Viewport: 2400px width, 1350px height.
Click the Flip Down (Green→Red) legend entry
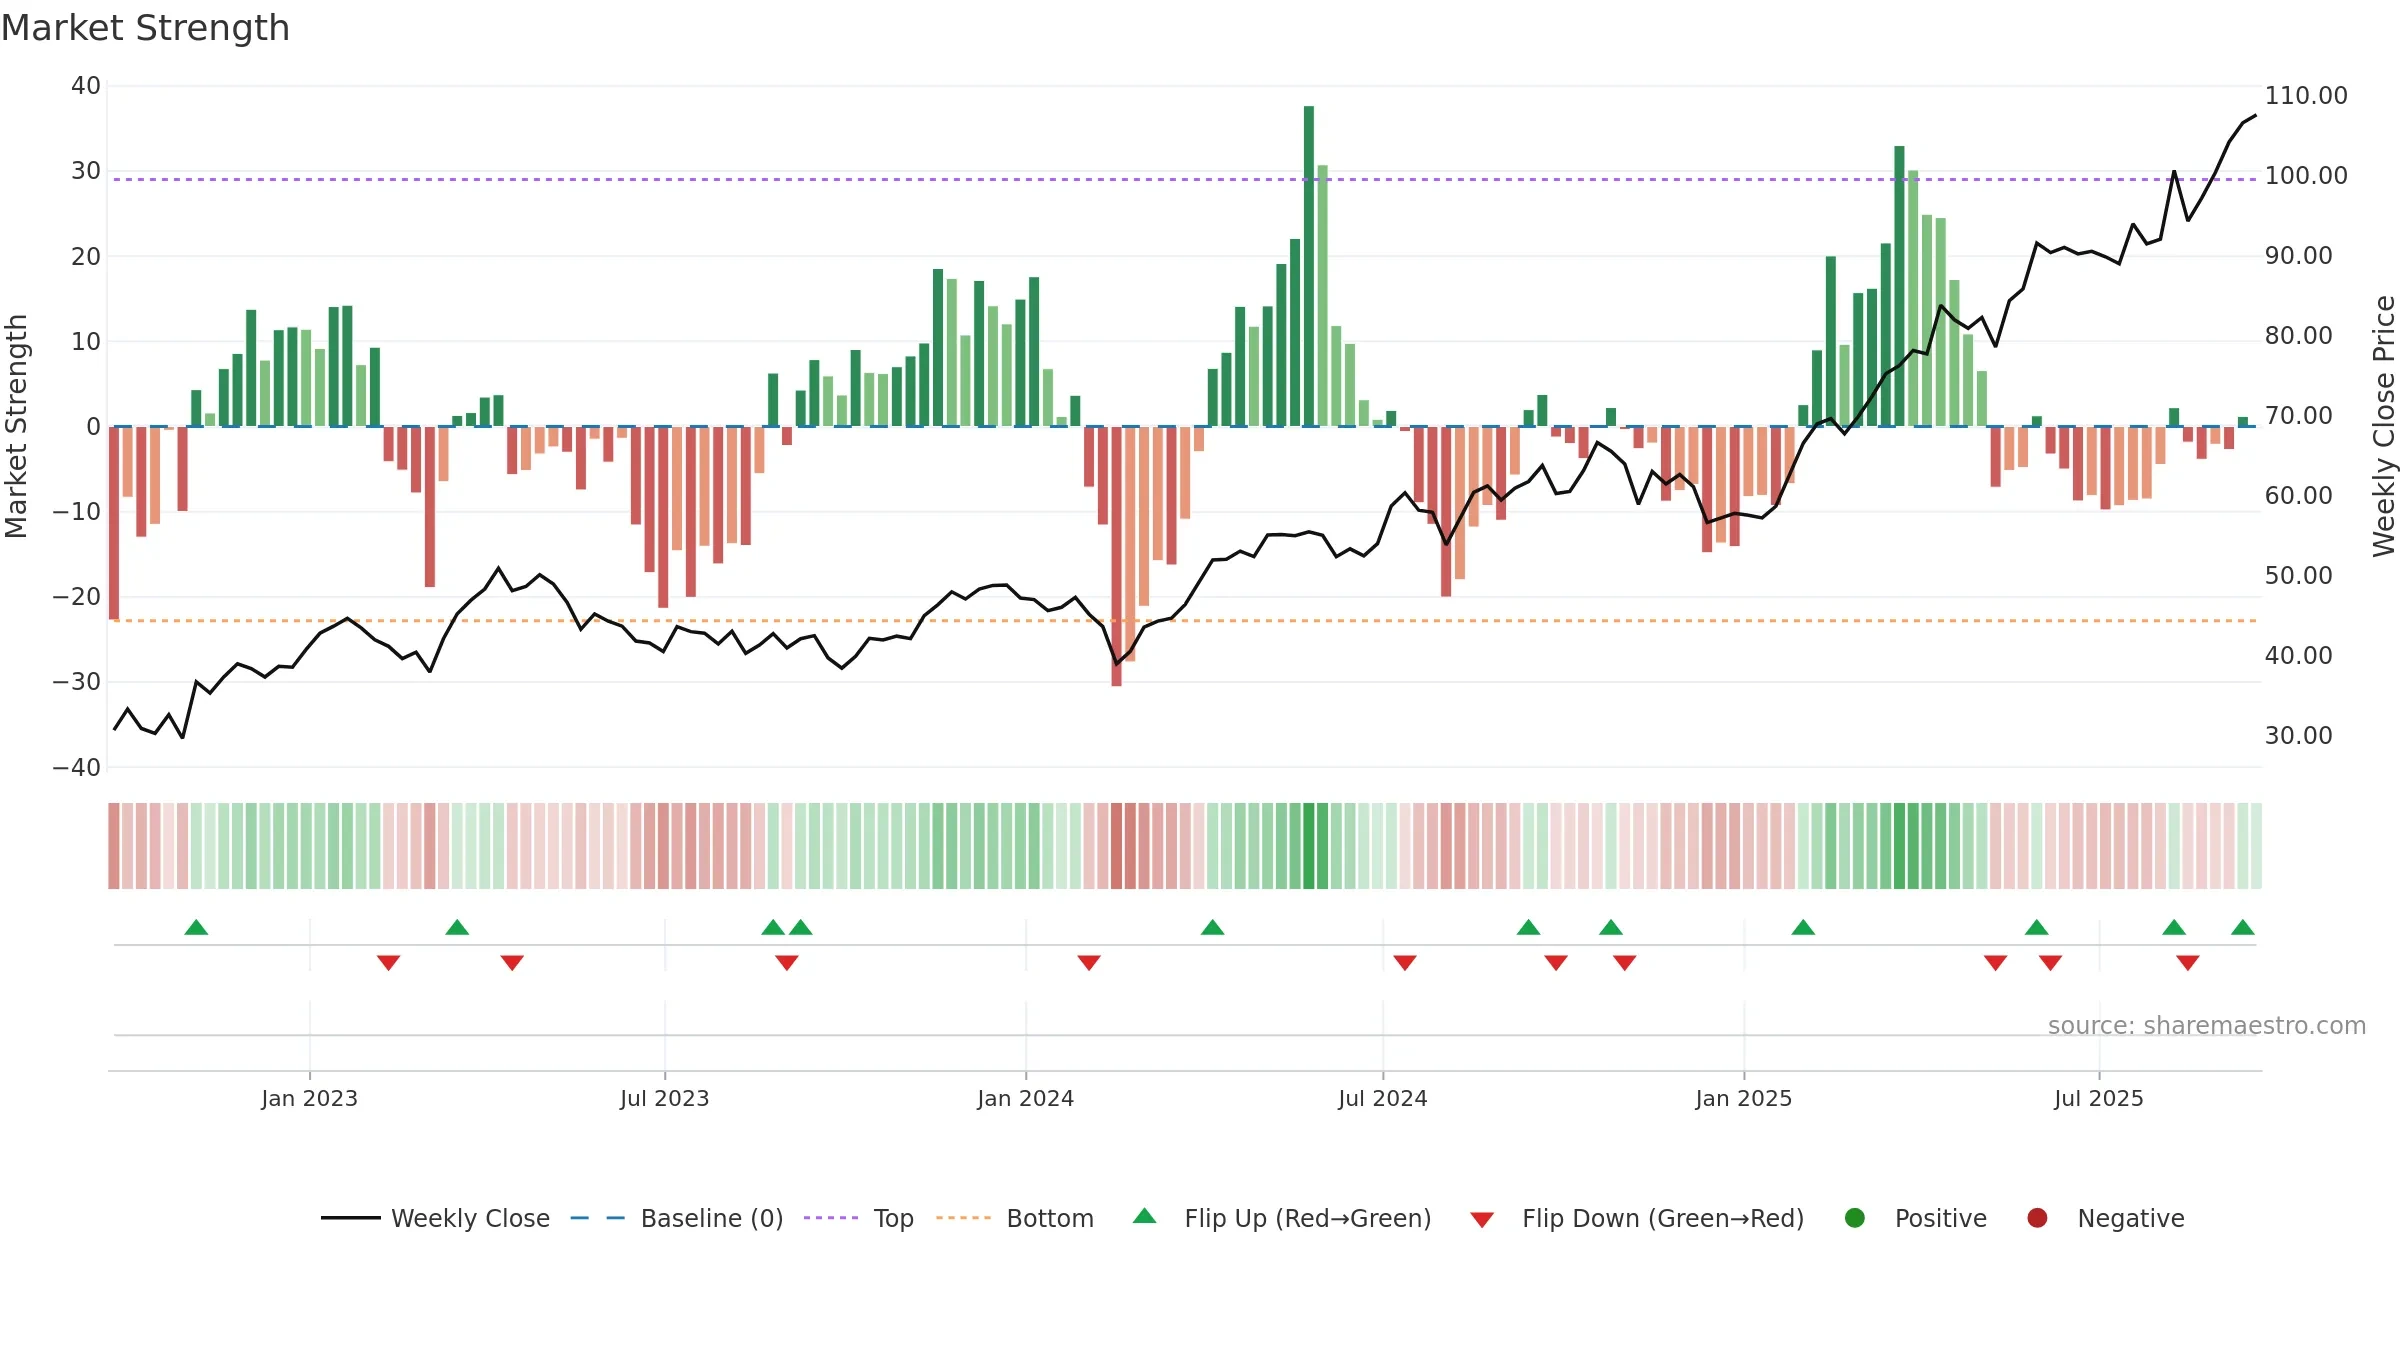1637,1218
